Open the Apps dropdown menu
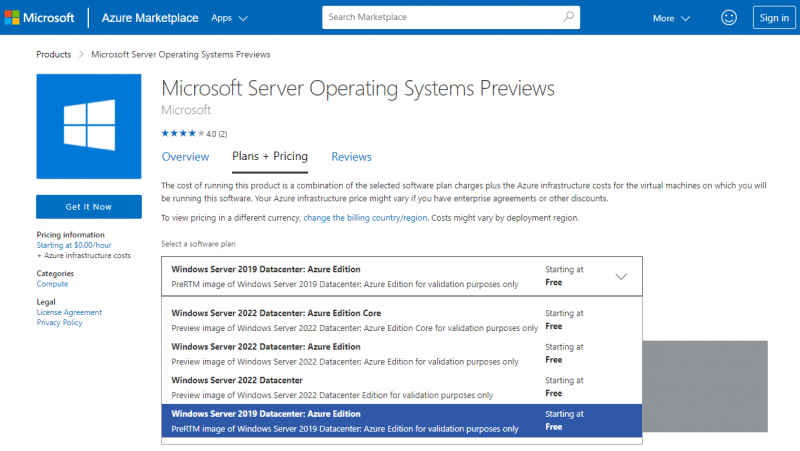The height and width of the screenshot is (451, 800). click(229, 18)
